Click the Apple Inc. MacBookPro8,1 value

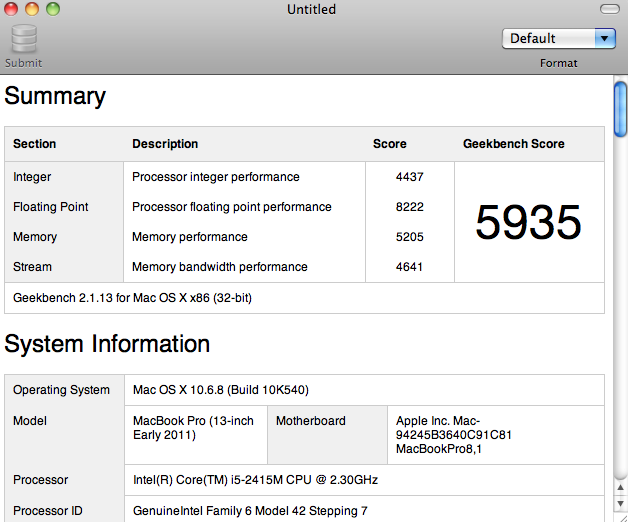(454, 435)
